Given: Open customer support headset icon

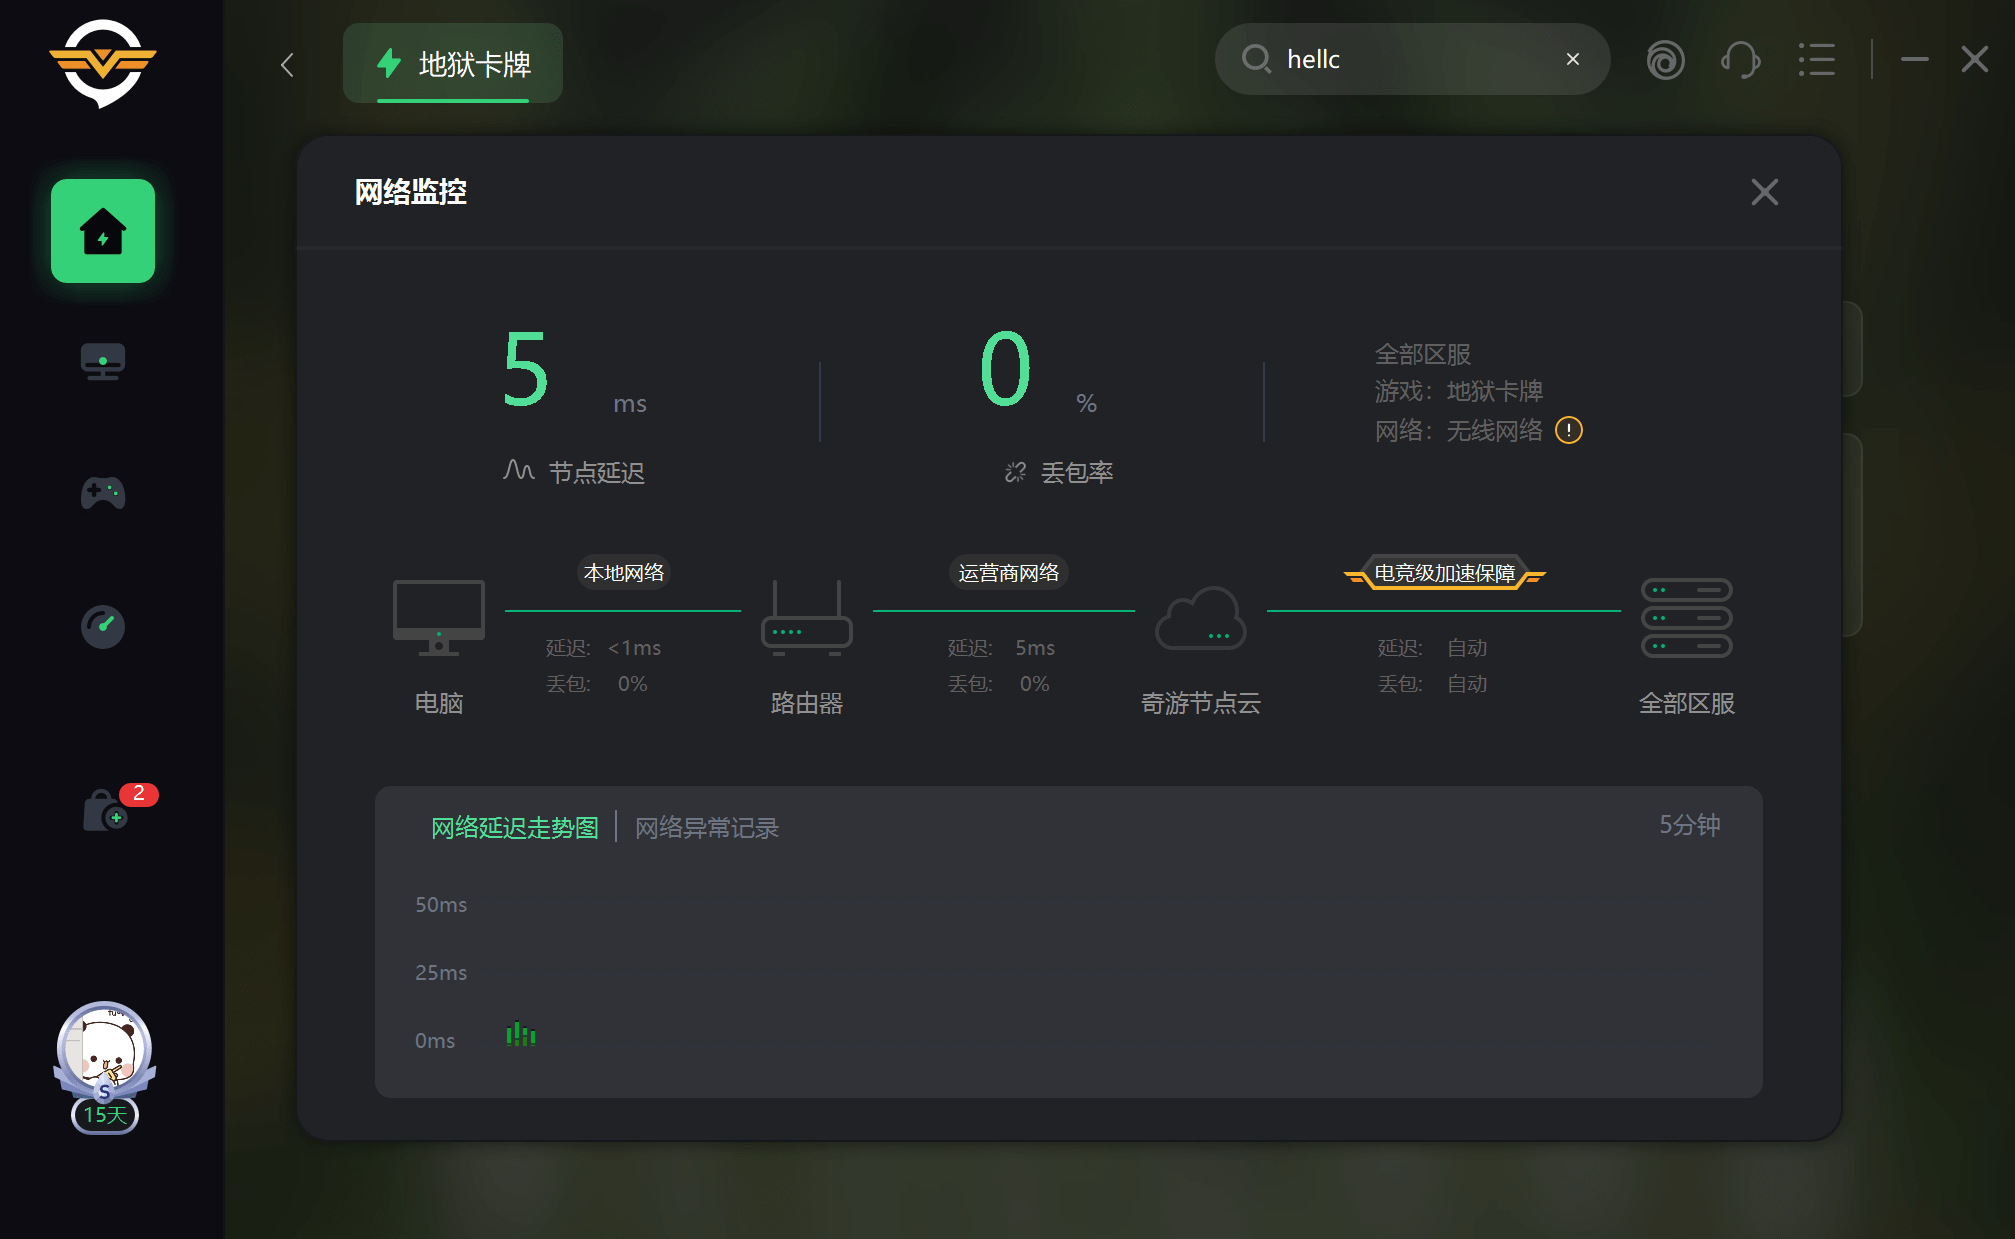Looking at the screenshot, I should (1741, 59).
